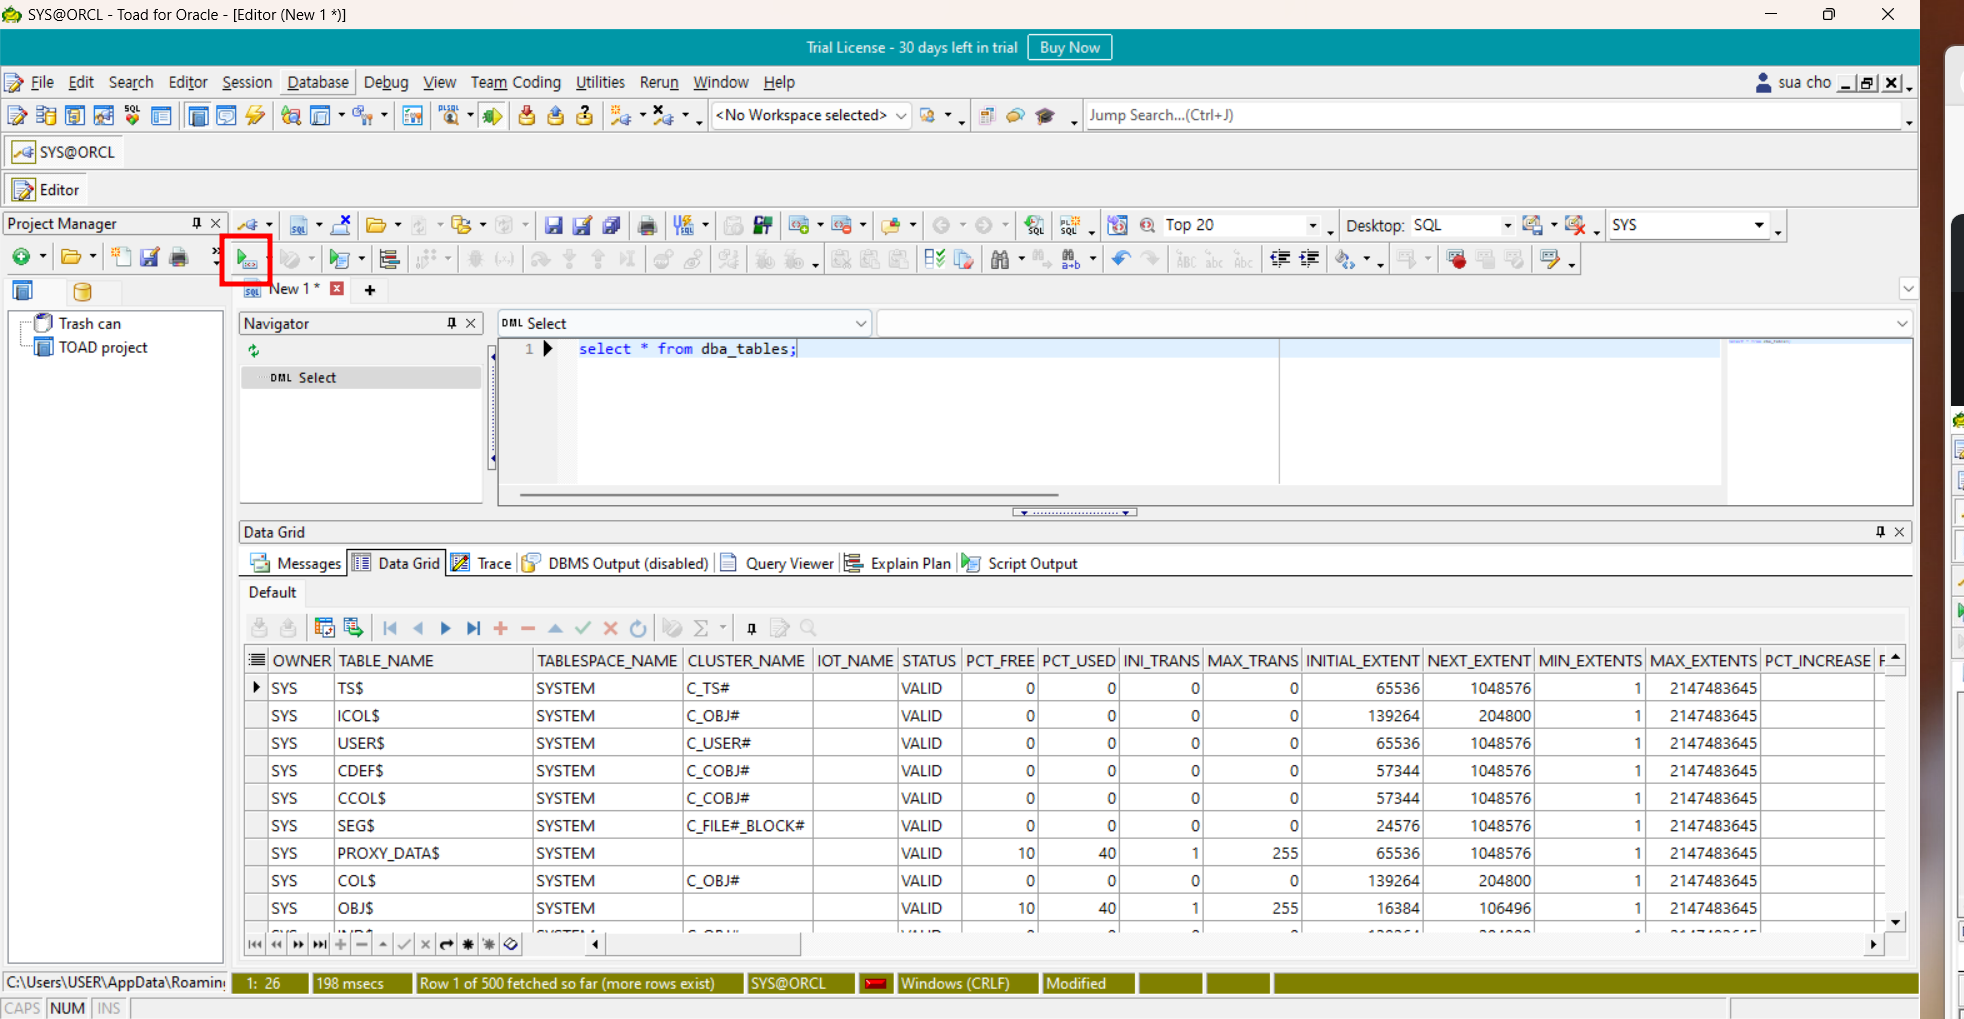Close the New 1 editor tab
Image resolution: width=1964 pixels, height=1019 pixels.
[x=337, y=289]
